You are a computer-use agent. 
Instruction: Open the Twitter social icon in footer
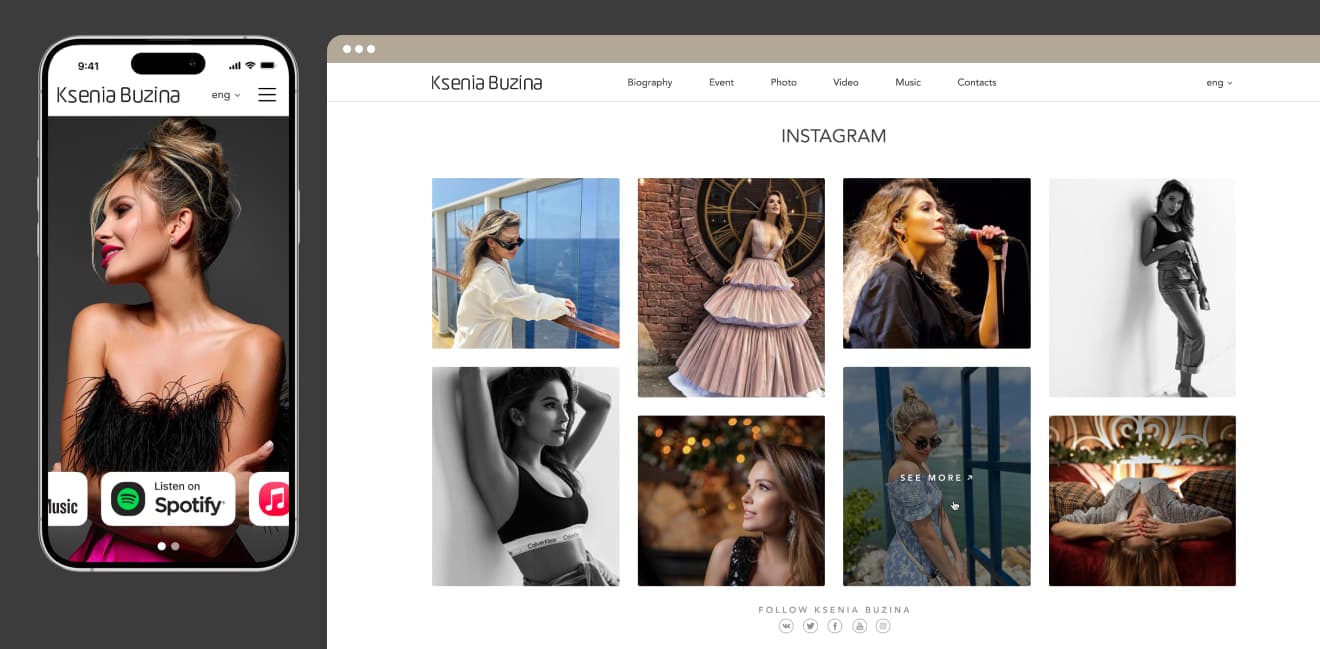pyautogui.click(x=810, y=626)
